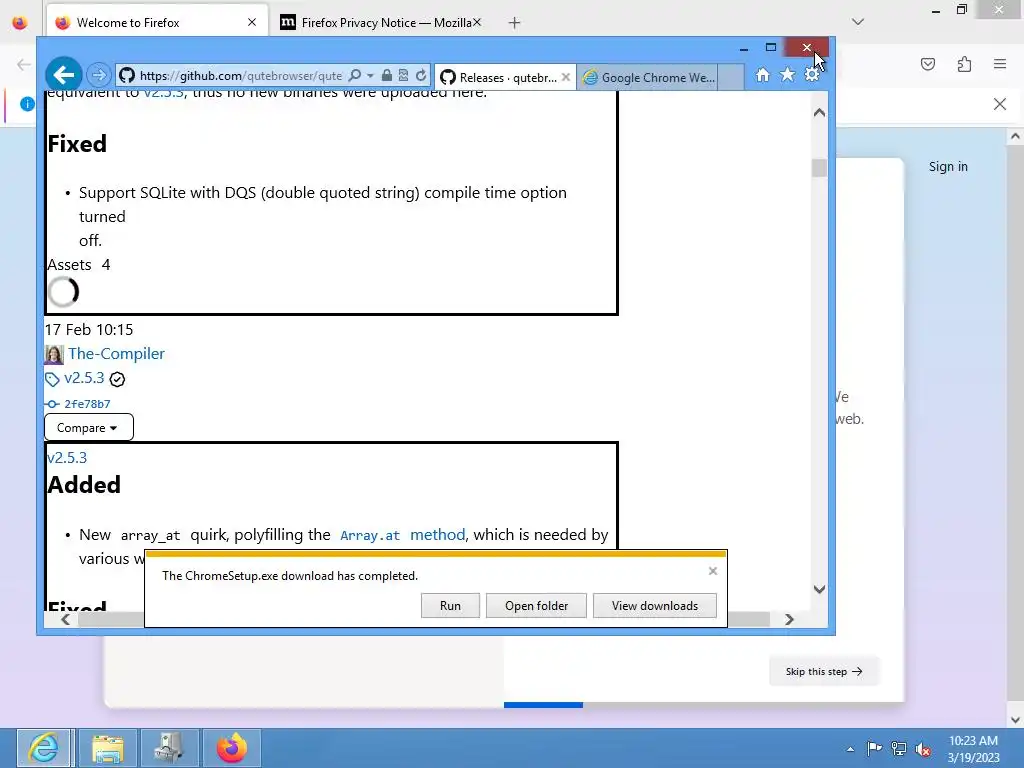
Task: Switch to Firefox Privacy Notice tab
Action: click(381, 23)
